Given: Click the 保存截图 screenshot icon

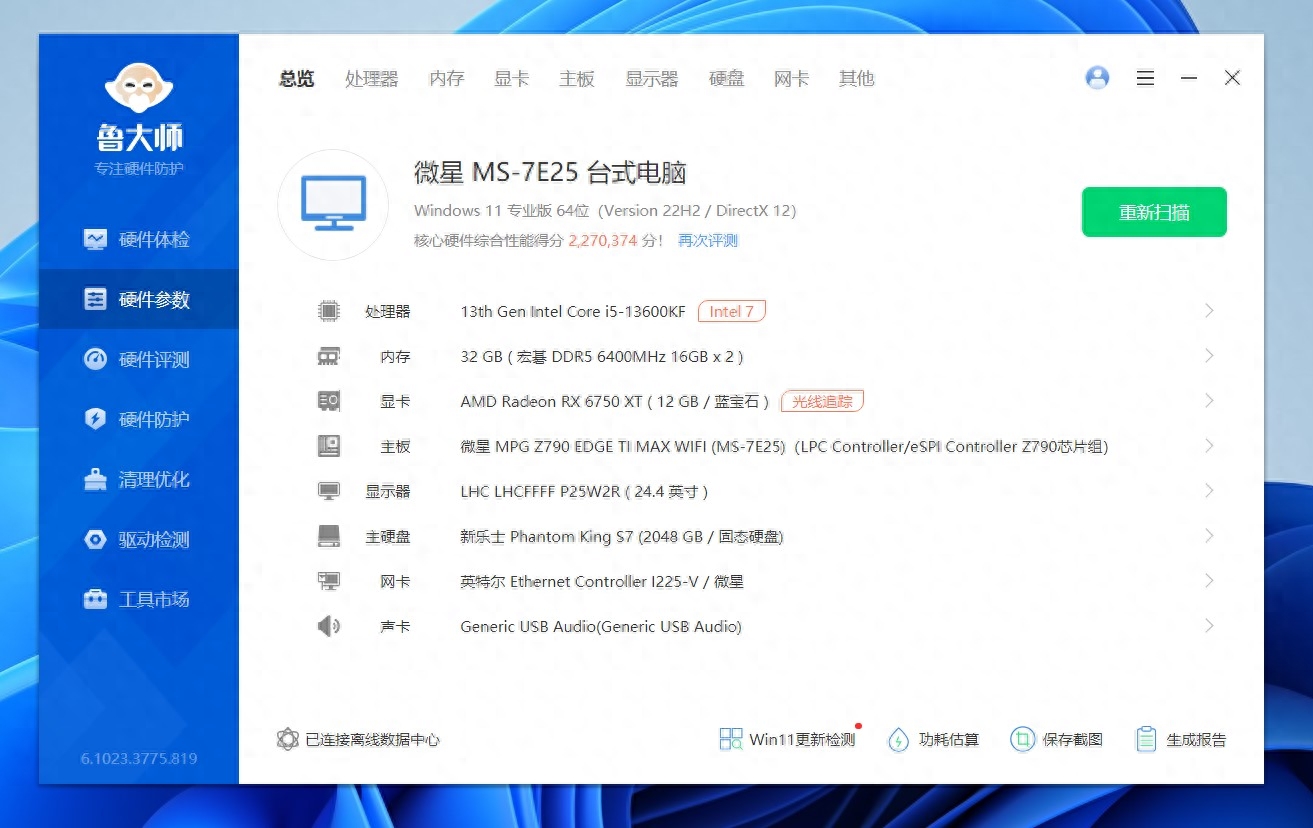Looking at the screenshot, I should coord(1022,740).
